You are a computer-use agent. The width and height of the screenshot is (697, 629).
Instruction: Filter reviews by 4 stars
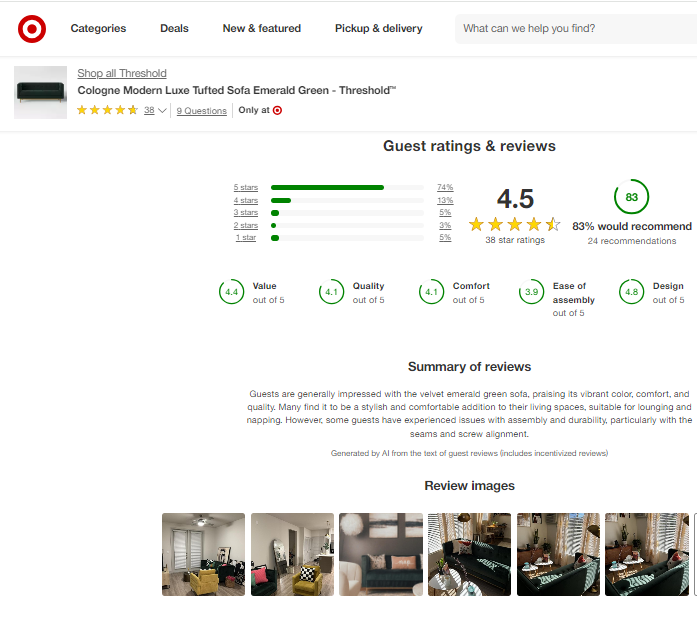(246, 200)
